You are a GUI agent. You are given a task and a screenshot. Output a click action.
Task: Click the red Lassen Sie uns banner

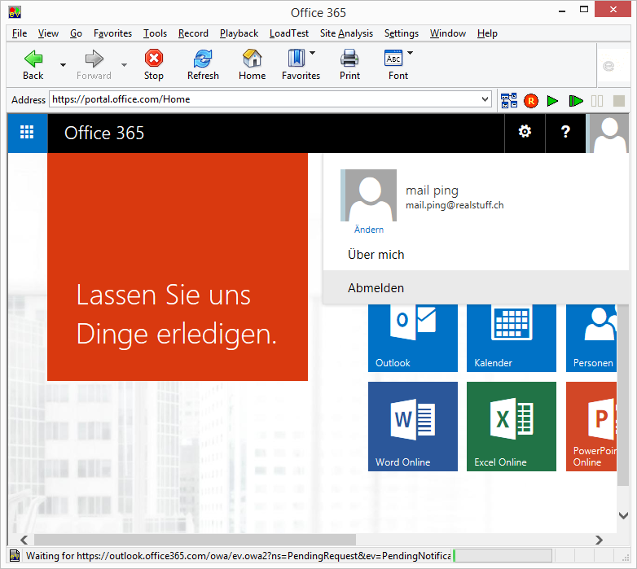[x=178, y=267]
